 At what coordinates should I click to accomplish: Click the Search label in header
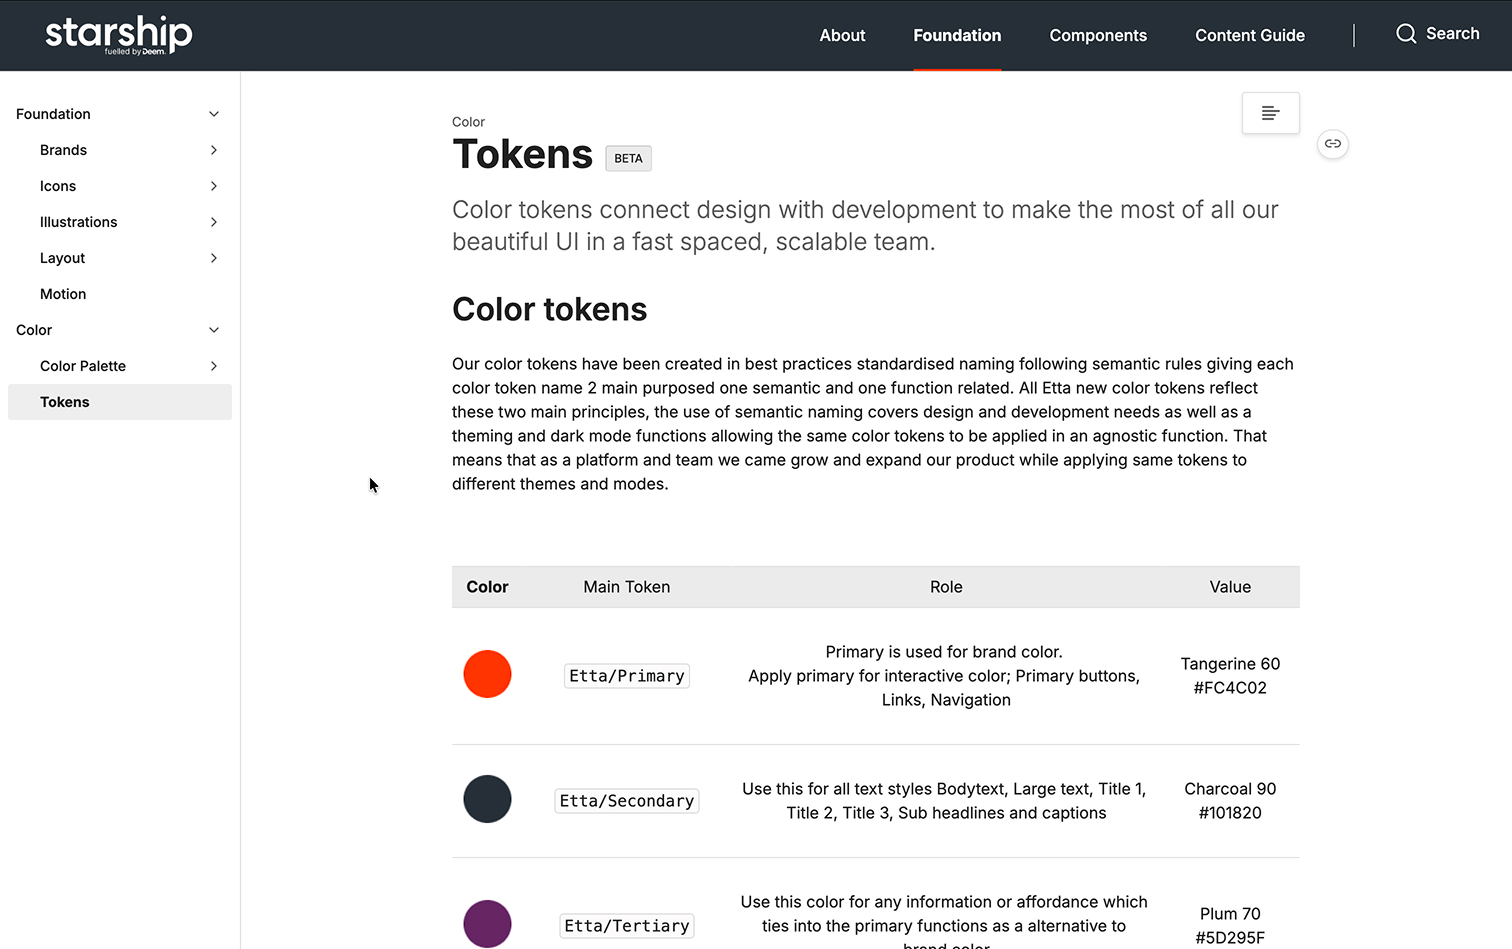(1452, 34)
